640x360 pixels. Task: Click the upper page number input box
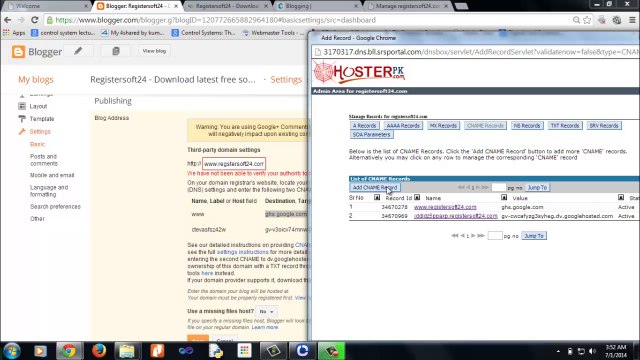[498, 187]
